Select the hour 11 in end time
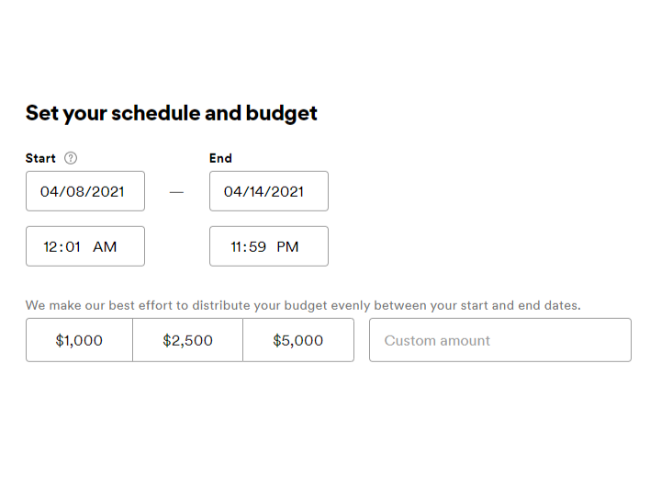The width and height of the screenshot is (650, 500). [x=236, y=247]
